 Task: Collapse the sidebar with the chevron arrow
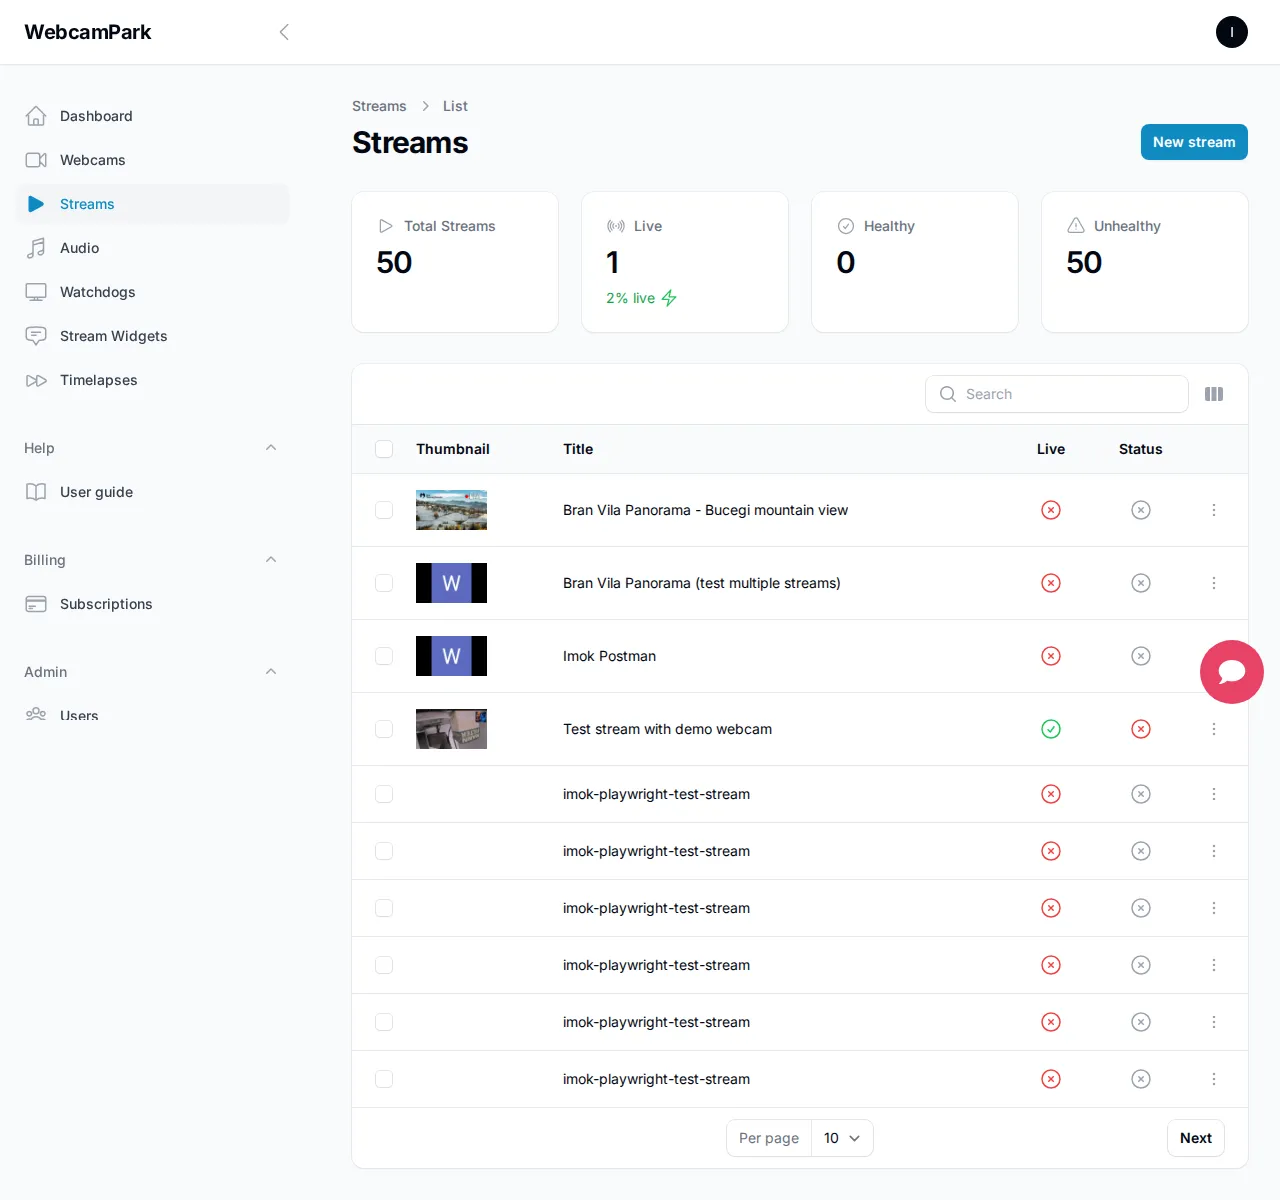tap(284, 32)
